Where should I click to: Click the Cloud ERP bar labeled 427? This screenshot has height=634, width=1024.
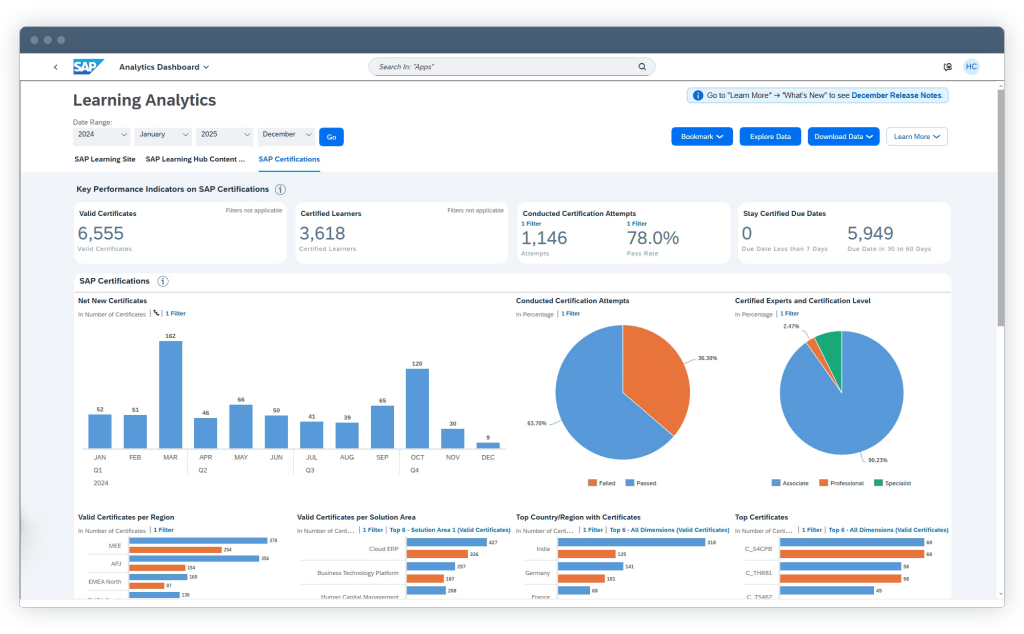point(447,542)
